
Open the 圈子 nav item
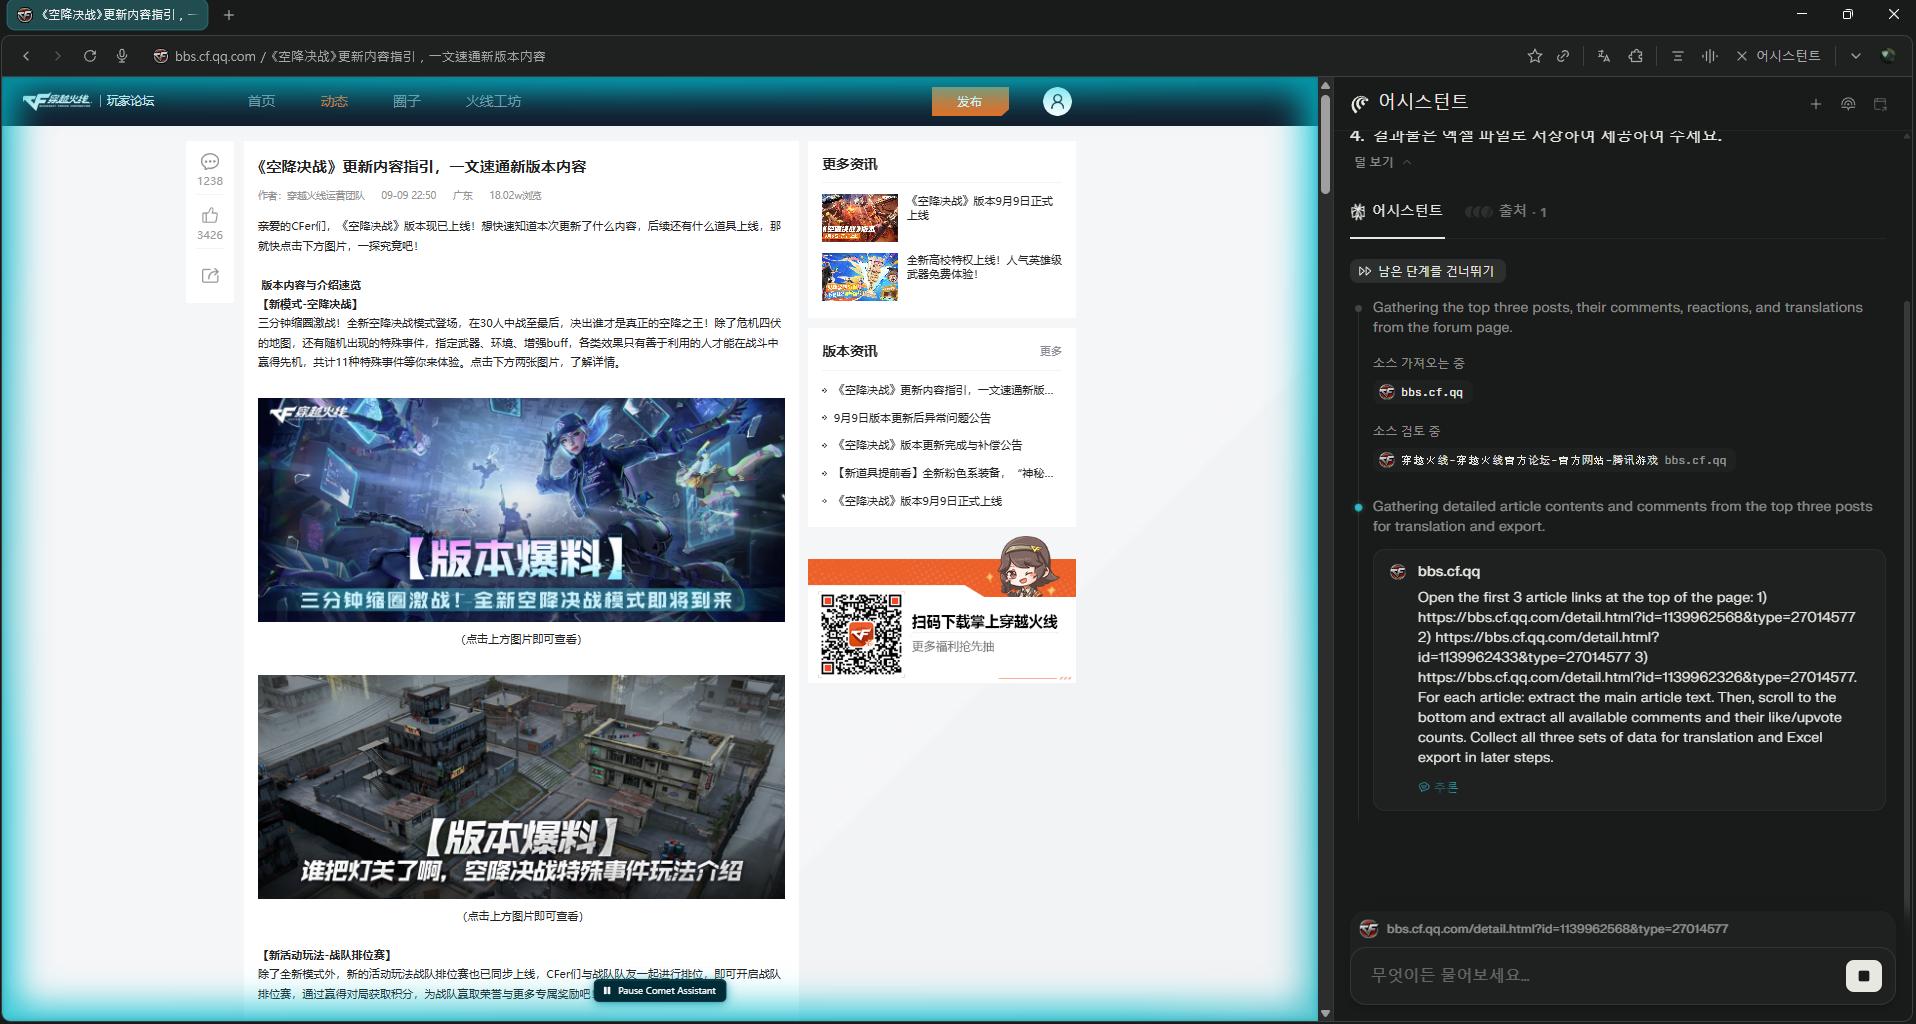tap(407, 101)
